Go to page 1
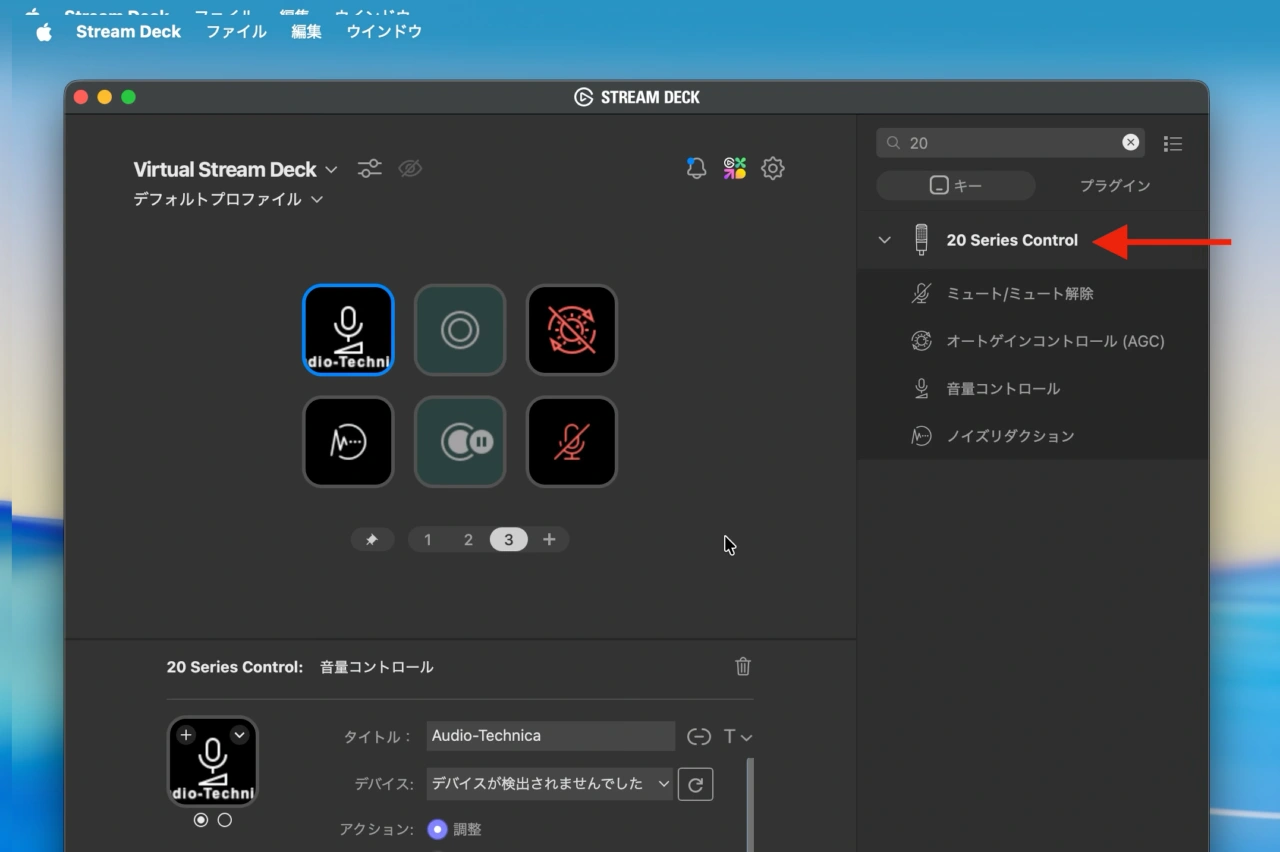1280x852 pixels. 428,540
